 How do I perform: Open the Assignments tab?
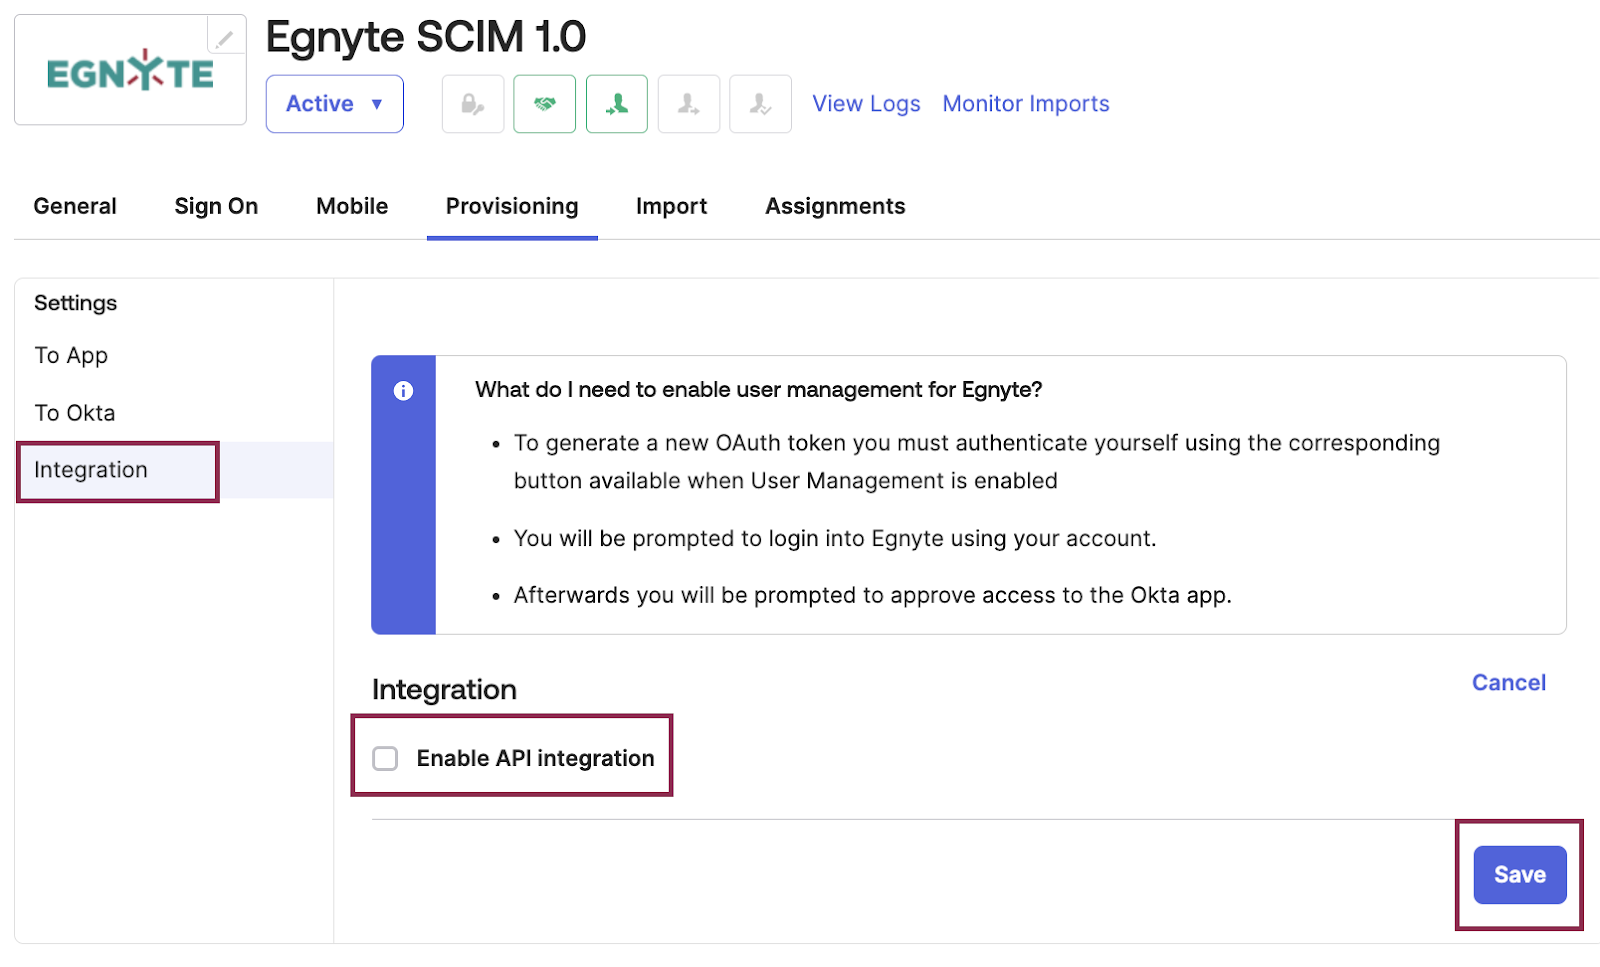coord(835,206)
